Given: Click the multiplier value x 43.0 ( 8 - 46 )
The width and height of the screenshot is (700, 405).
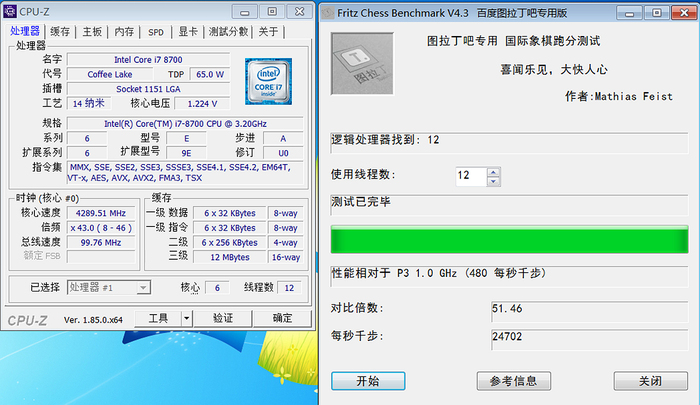Looking at the screenshot, I should click(x=101, y=228).
